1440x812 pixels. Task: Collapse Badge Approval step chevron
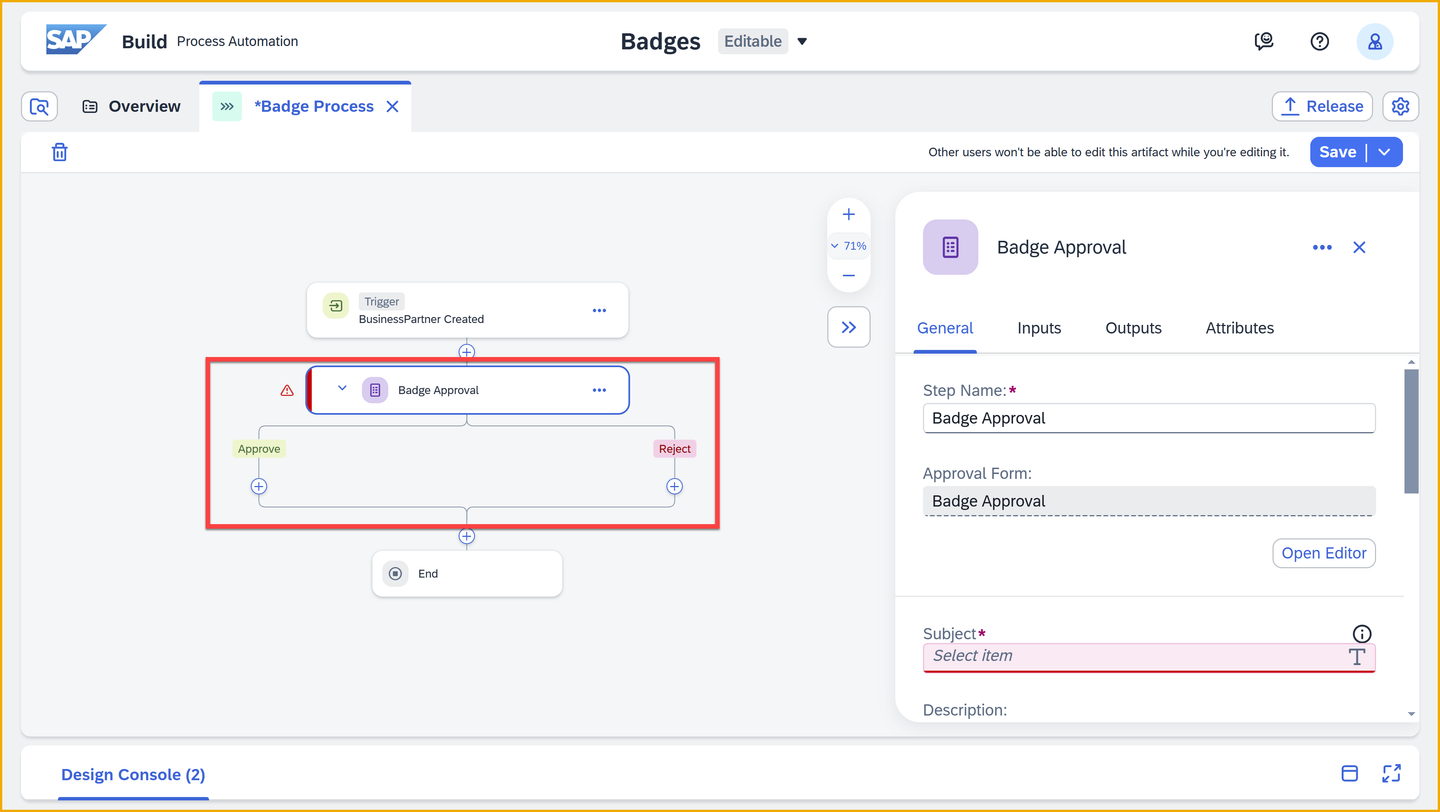coord(342,389)
